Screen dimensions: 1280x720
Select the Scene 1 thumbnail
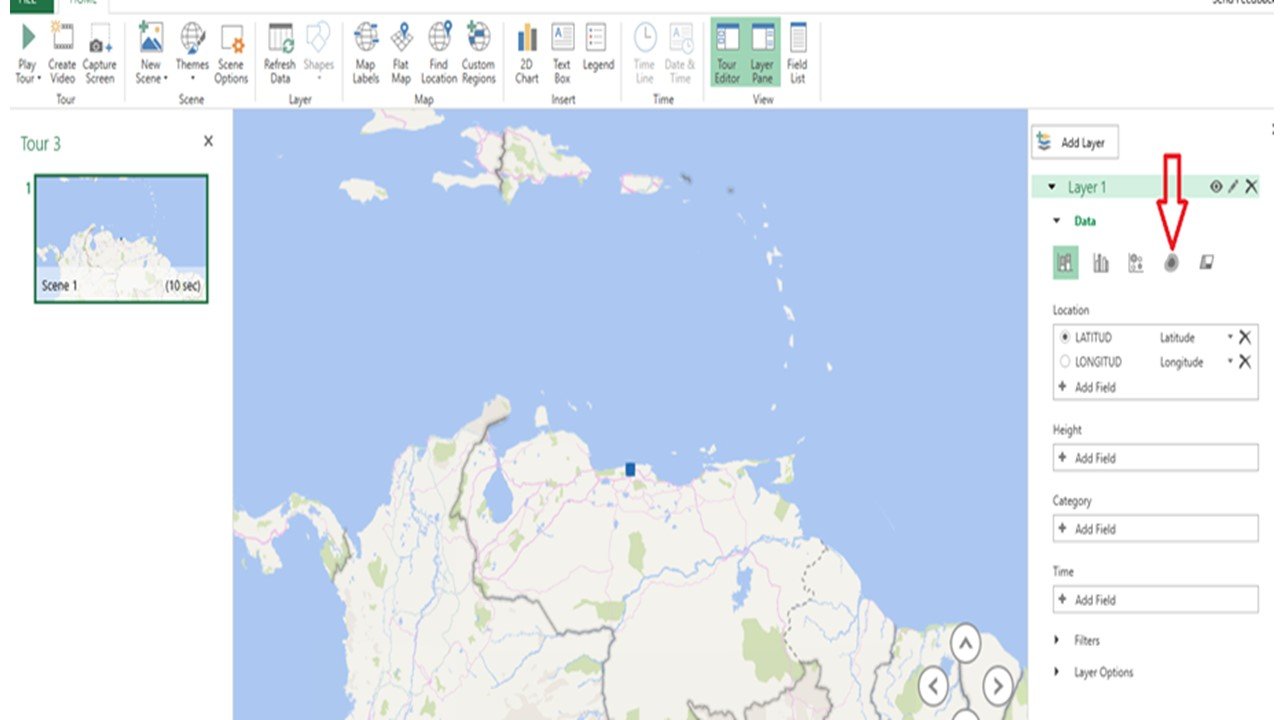pos(121,238)
